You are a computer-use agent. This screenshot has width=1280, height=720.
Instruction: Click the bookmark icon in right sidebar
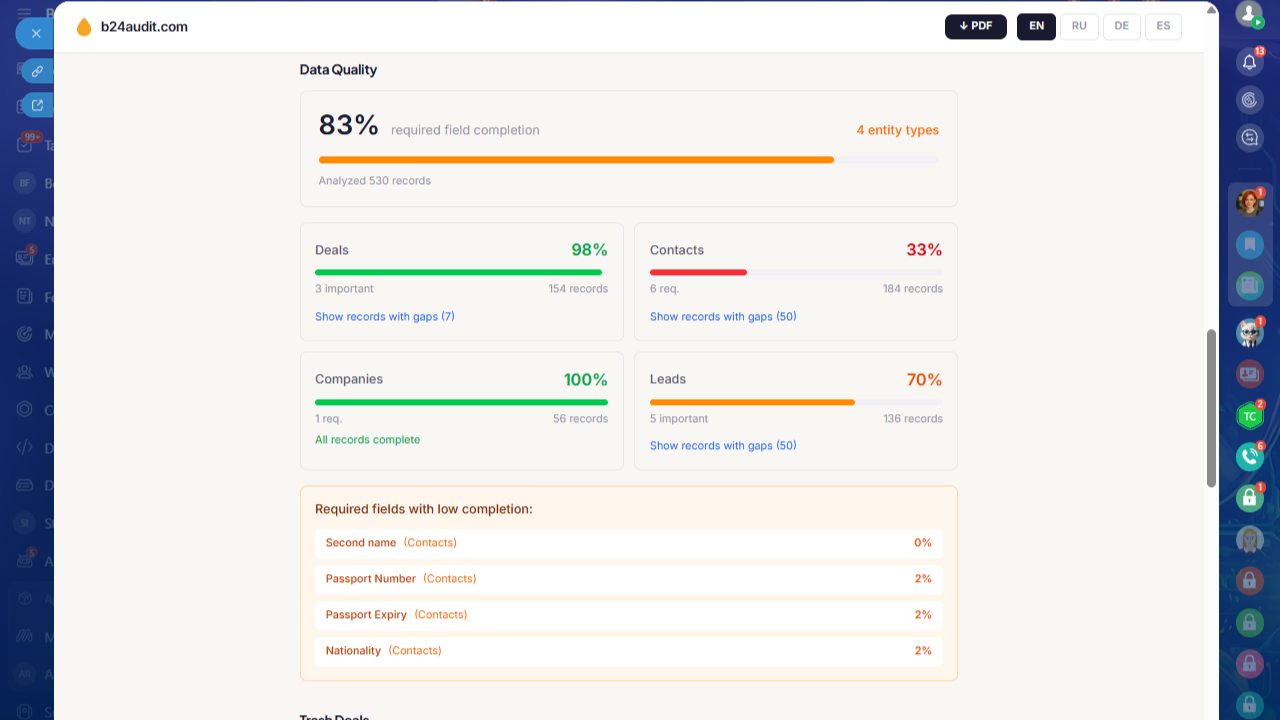[x=1249, y=244]
